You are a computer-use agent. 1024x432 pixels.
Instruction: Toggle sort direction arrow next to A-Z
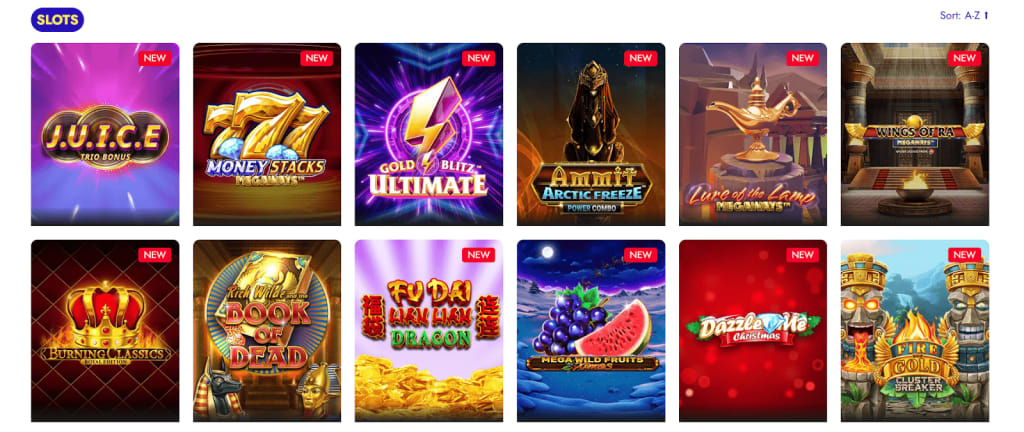point(986,16)
